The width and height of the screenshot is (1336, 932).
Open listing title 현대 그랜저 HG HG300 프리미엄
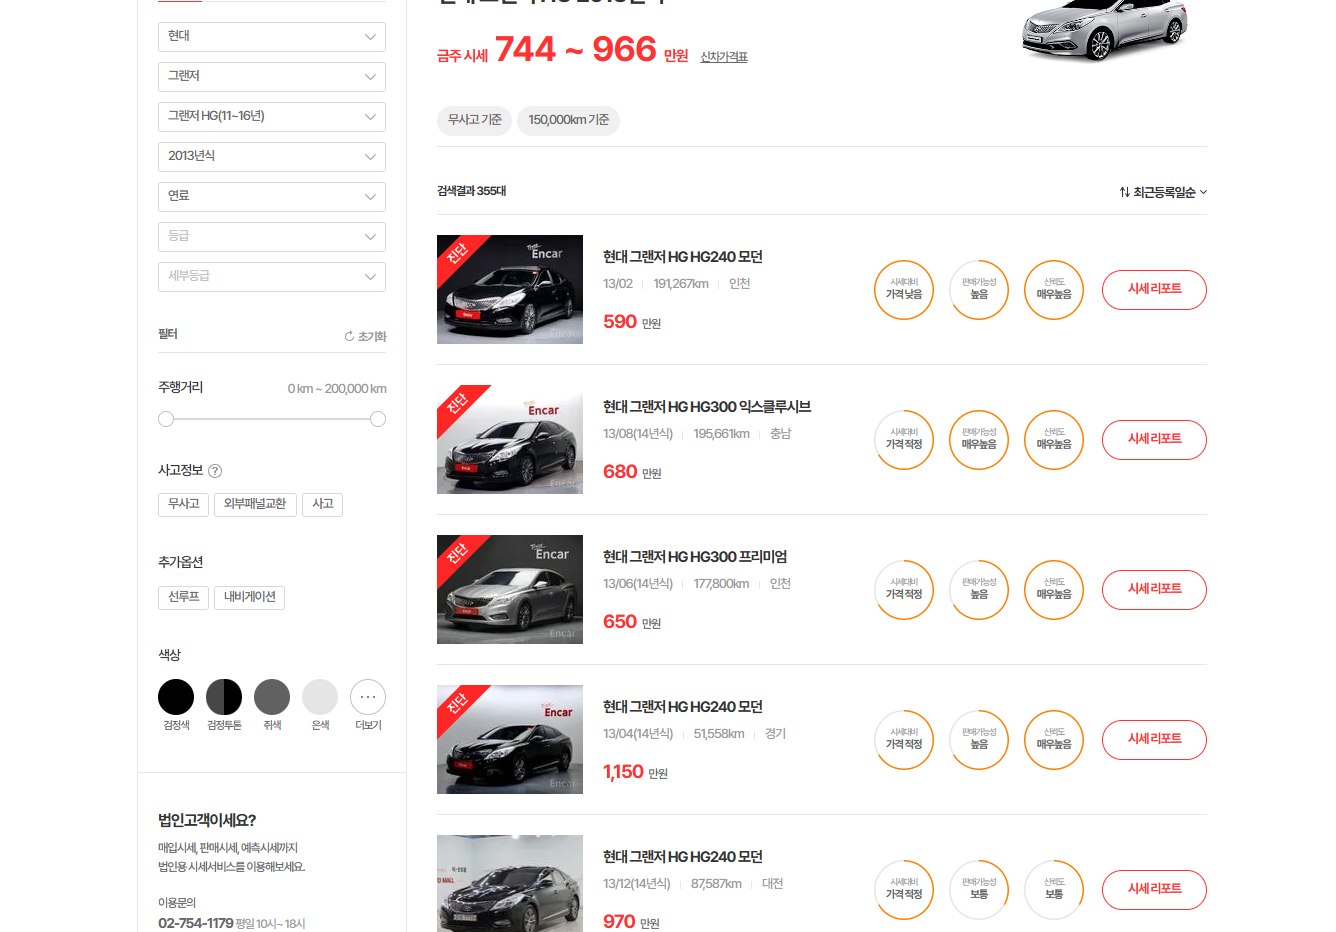(x=695, y=557)
